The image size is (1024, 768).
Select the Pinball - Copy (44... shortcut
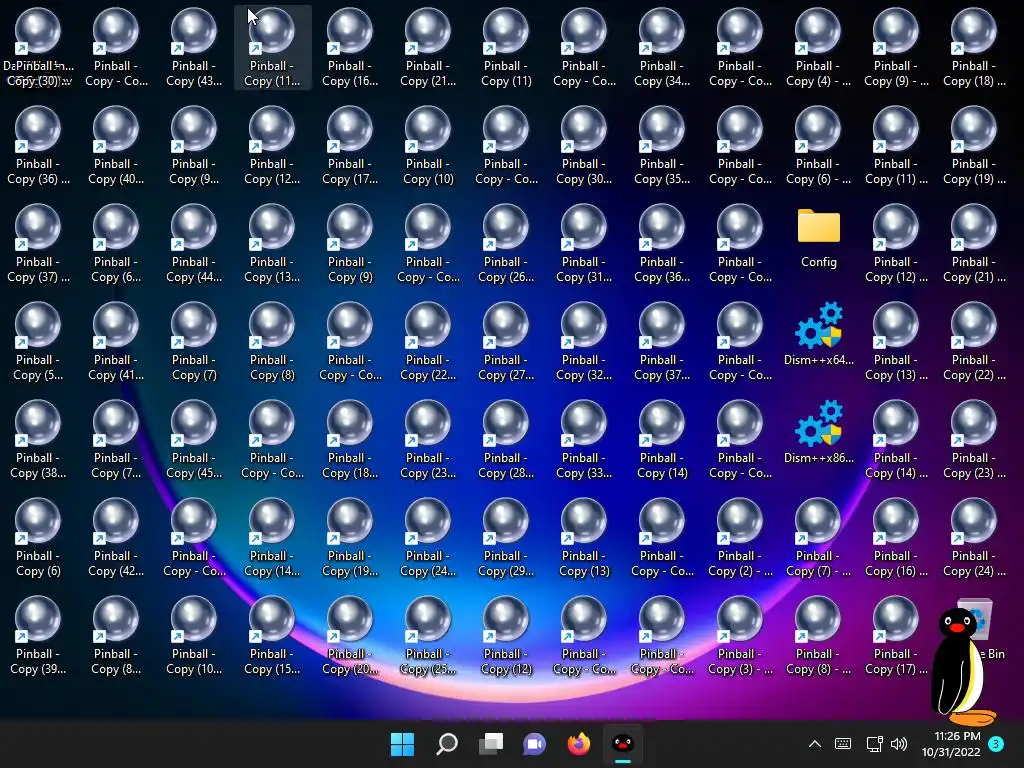193,245
